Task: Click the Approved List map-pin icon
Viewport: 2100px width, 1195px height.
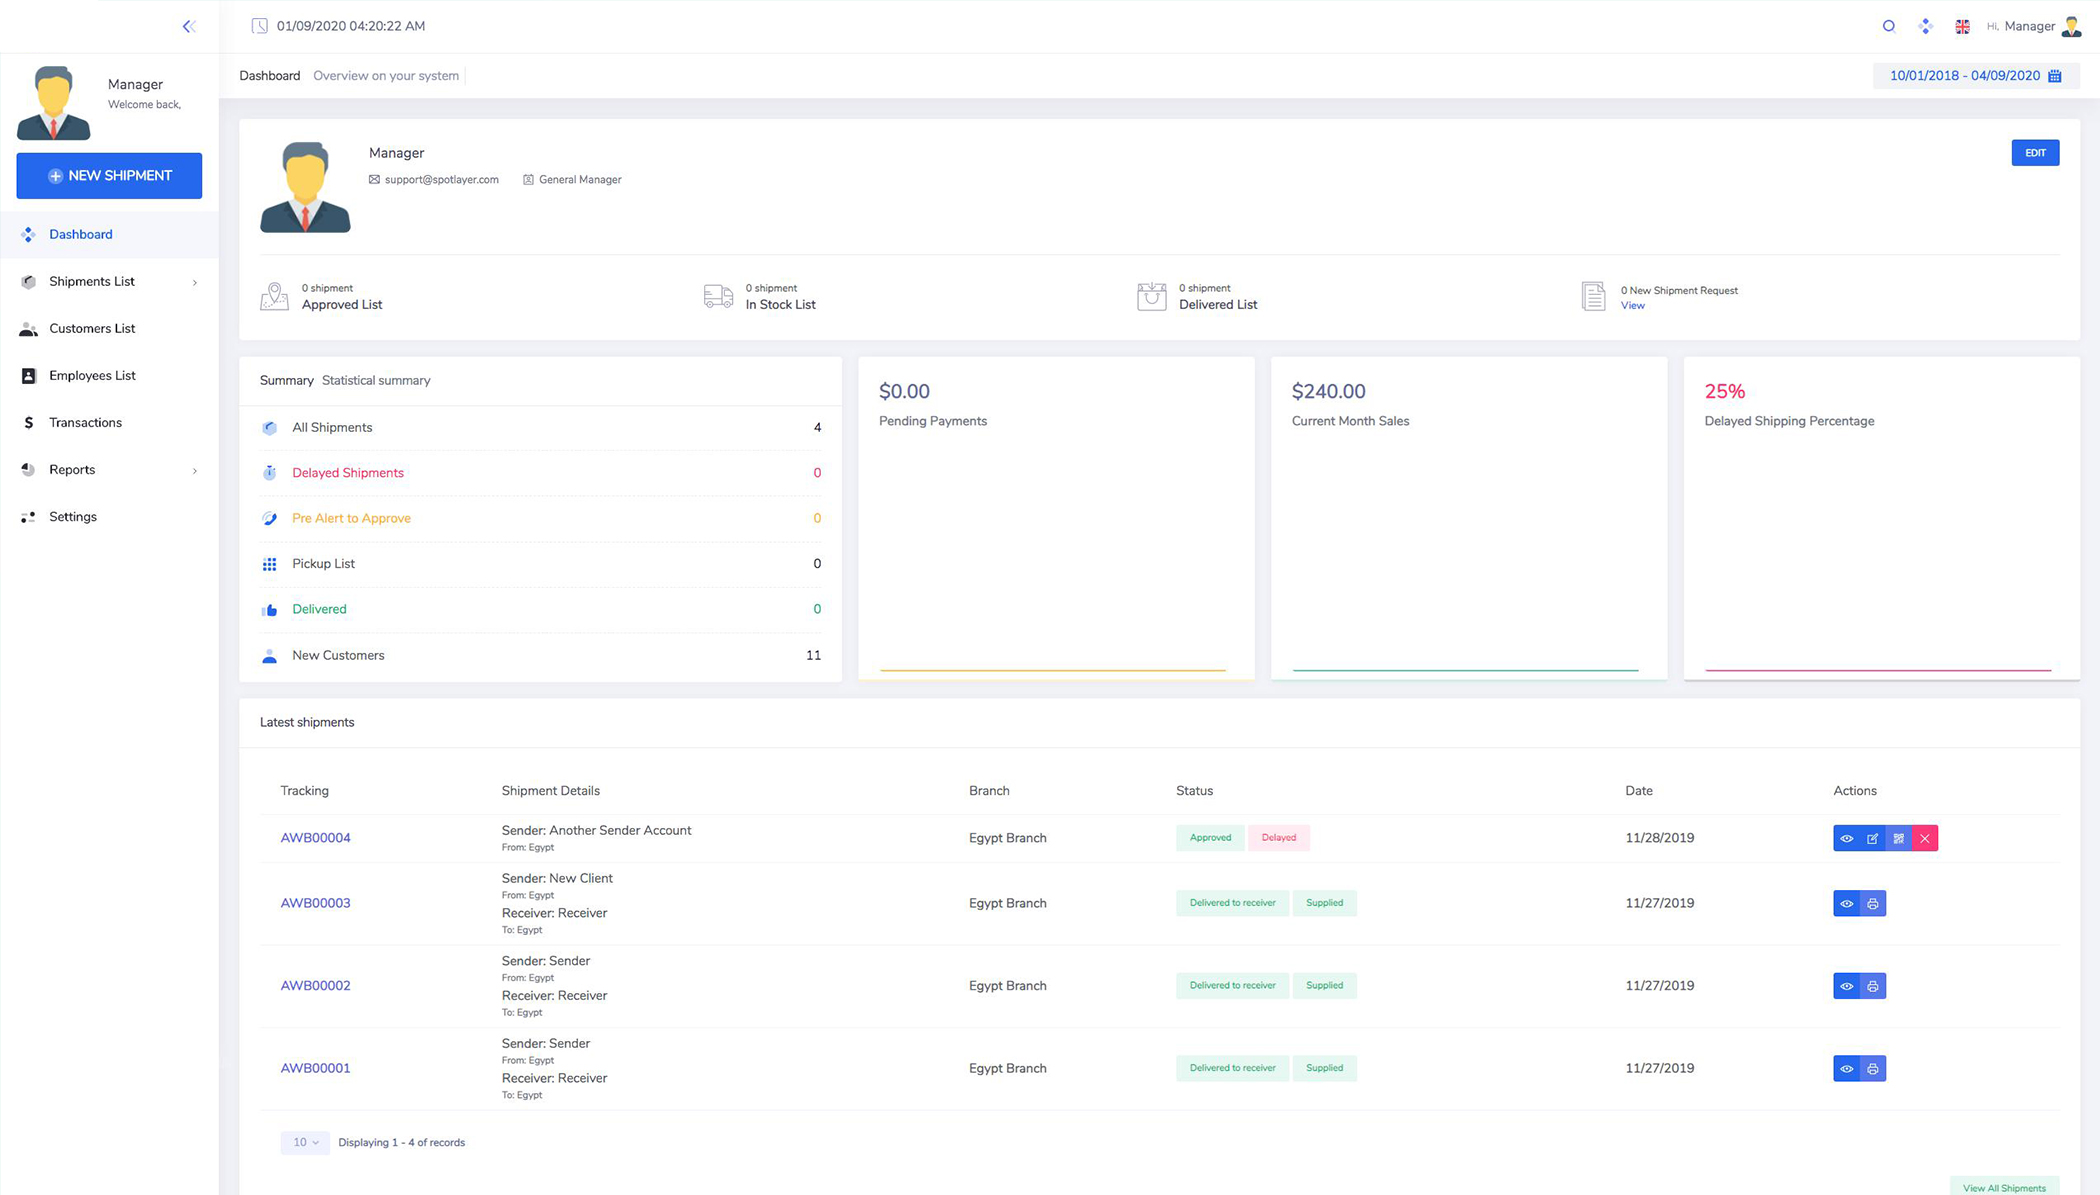Action: coord(274,296)
